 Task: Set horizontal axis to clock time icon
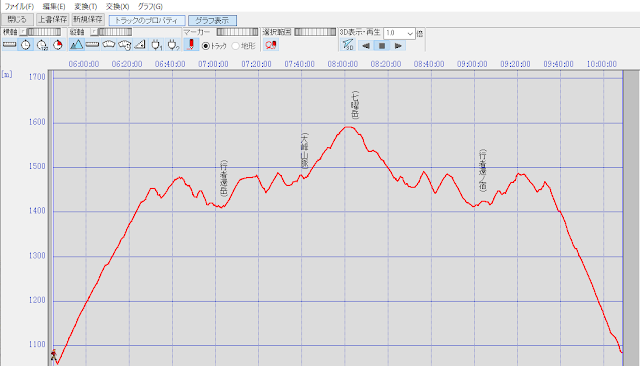tap(26, 44)
